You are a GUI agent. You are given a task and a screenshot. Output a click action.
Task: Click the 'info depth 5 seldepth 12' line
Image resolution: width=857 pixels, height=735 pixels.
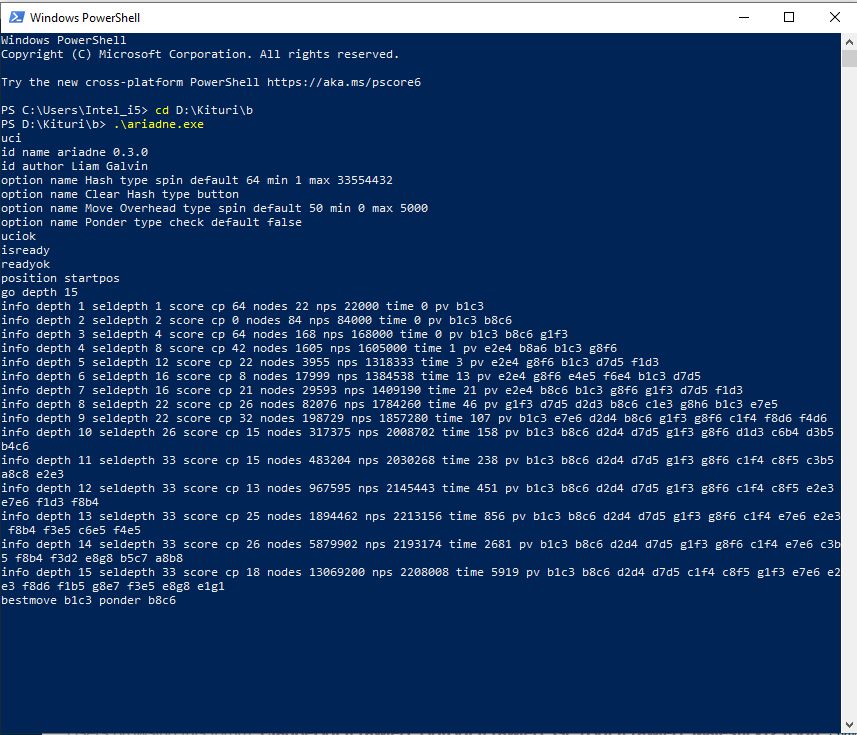point(330,362)
